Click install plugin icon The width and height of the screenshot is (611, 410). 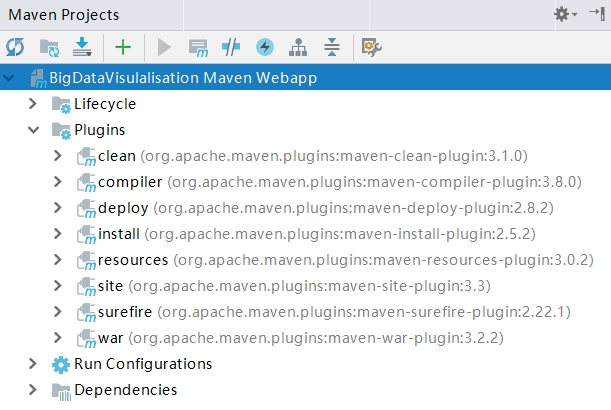pyautogui.click(x=86, y=235)
